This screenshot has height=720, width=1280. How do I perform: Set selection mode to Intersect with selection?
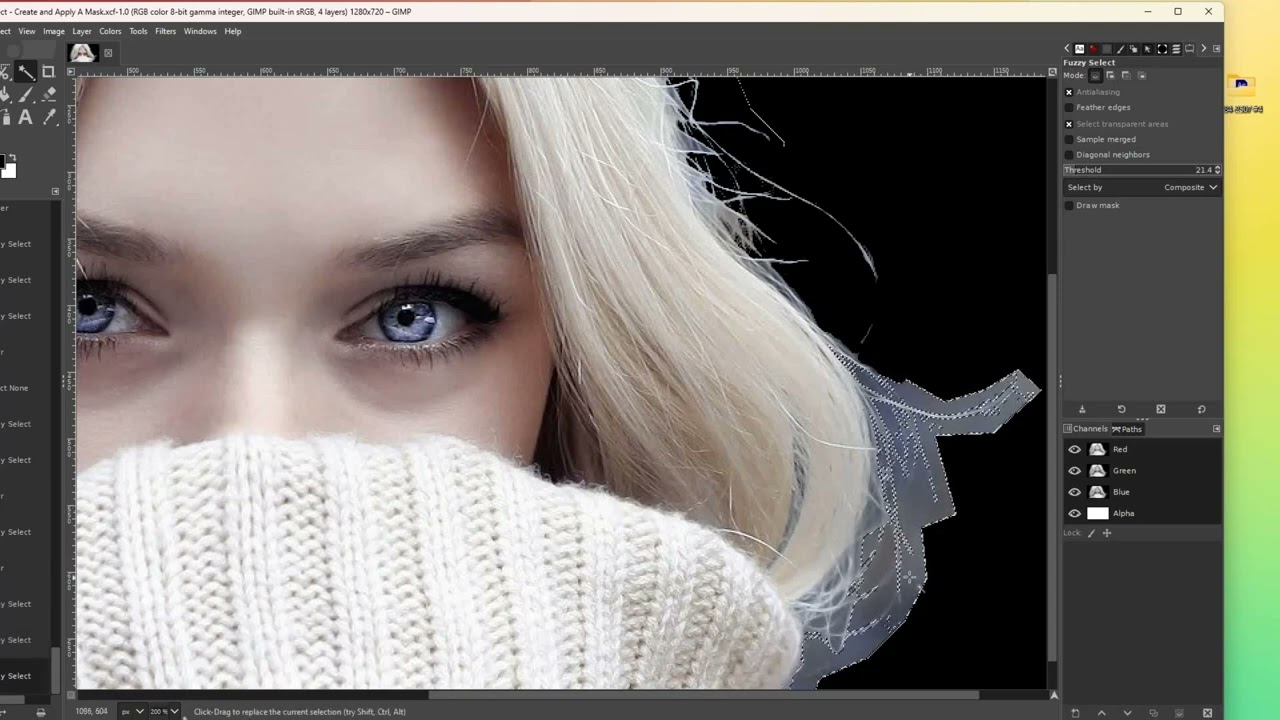(x=1142, y=76)
